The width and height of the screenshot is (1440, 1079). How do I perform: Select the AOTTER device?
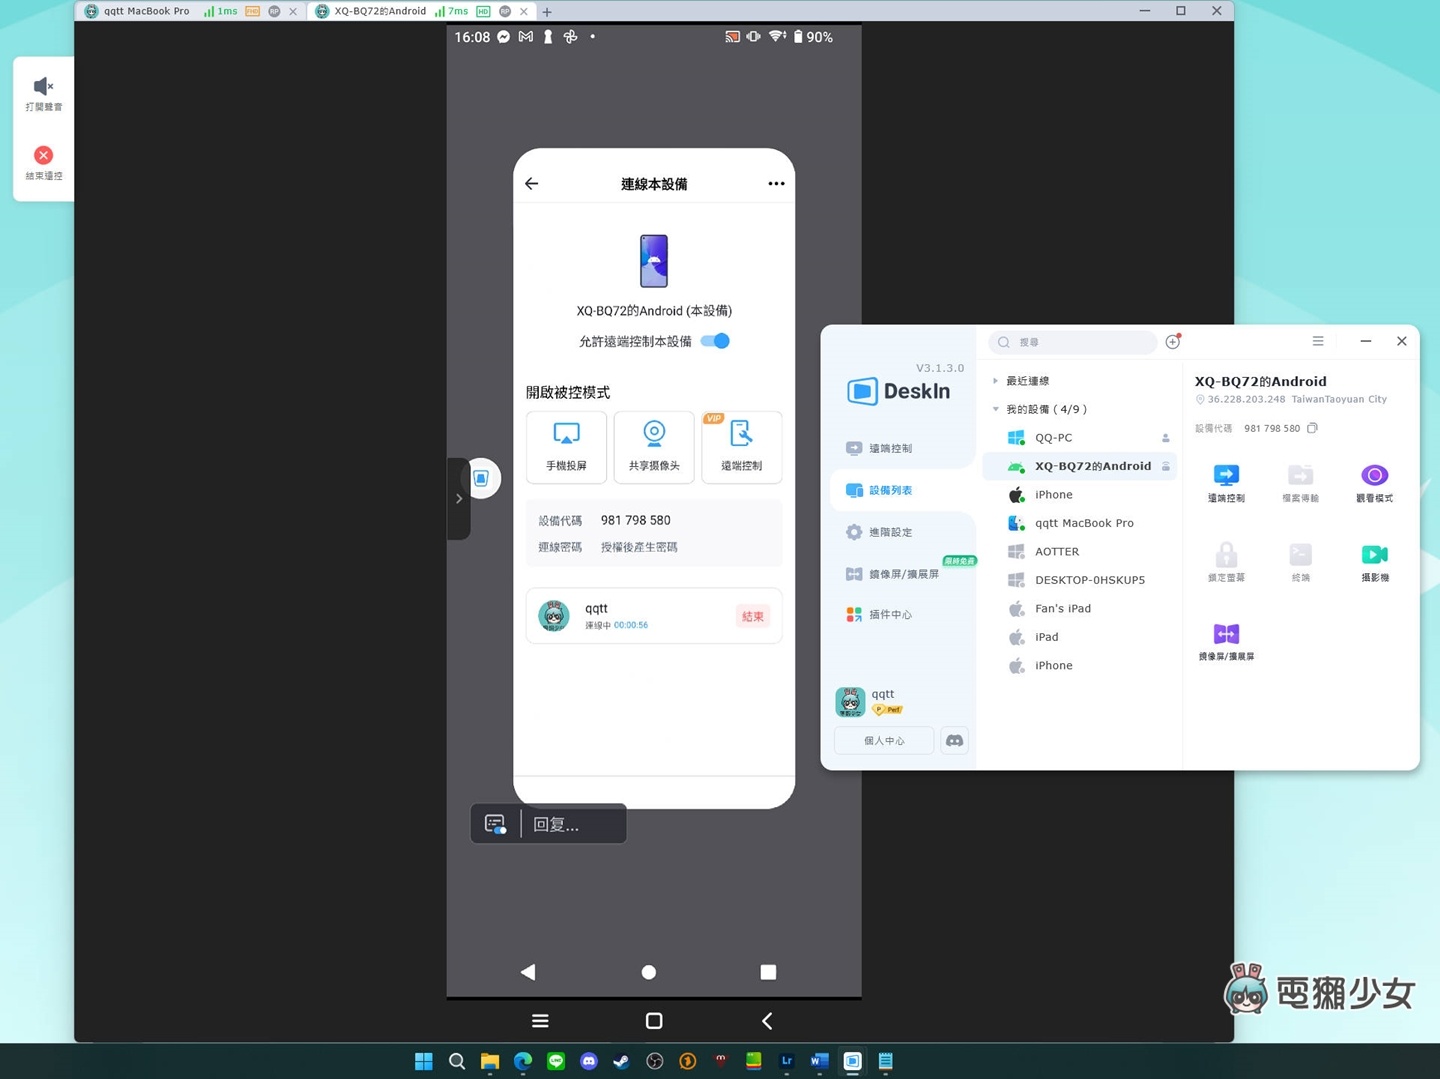[1080, 552]
